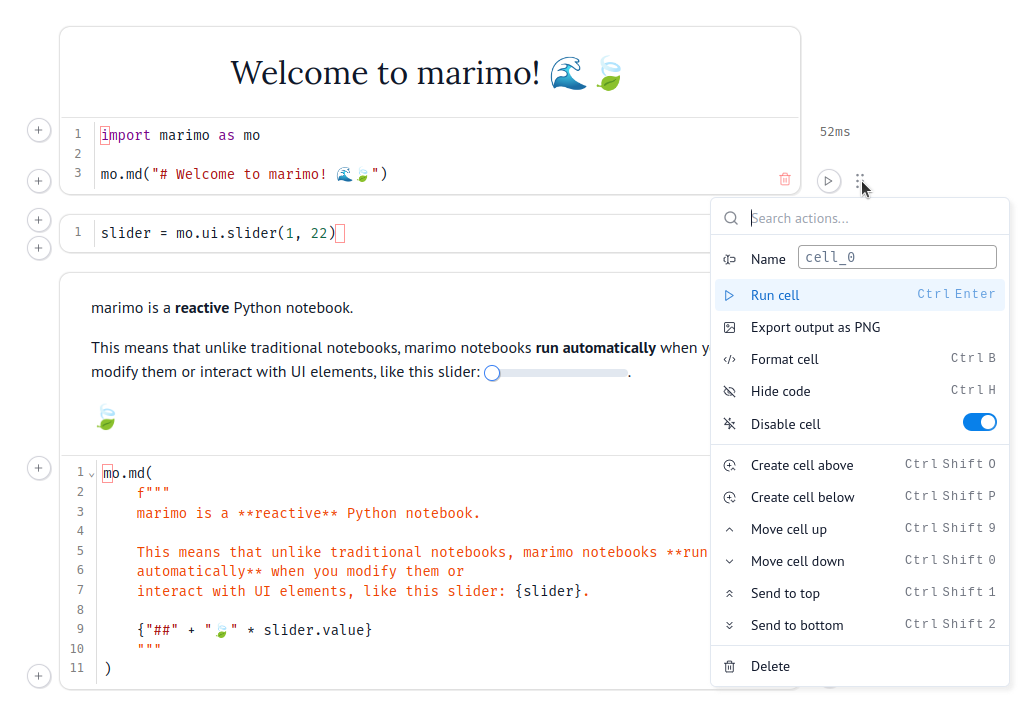Click the '{"##" + ... * slider.value}' code line
The height and width of the screenshot is (701, 1035).
(x=255, y=630)
